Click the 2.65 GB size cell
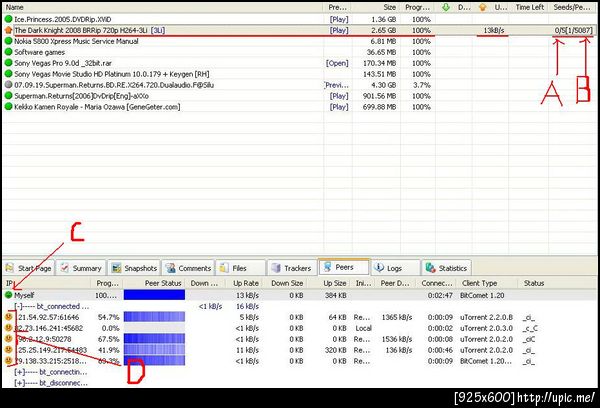The width and height of the screenshot is (600, 408). 383,30
